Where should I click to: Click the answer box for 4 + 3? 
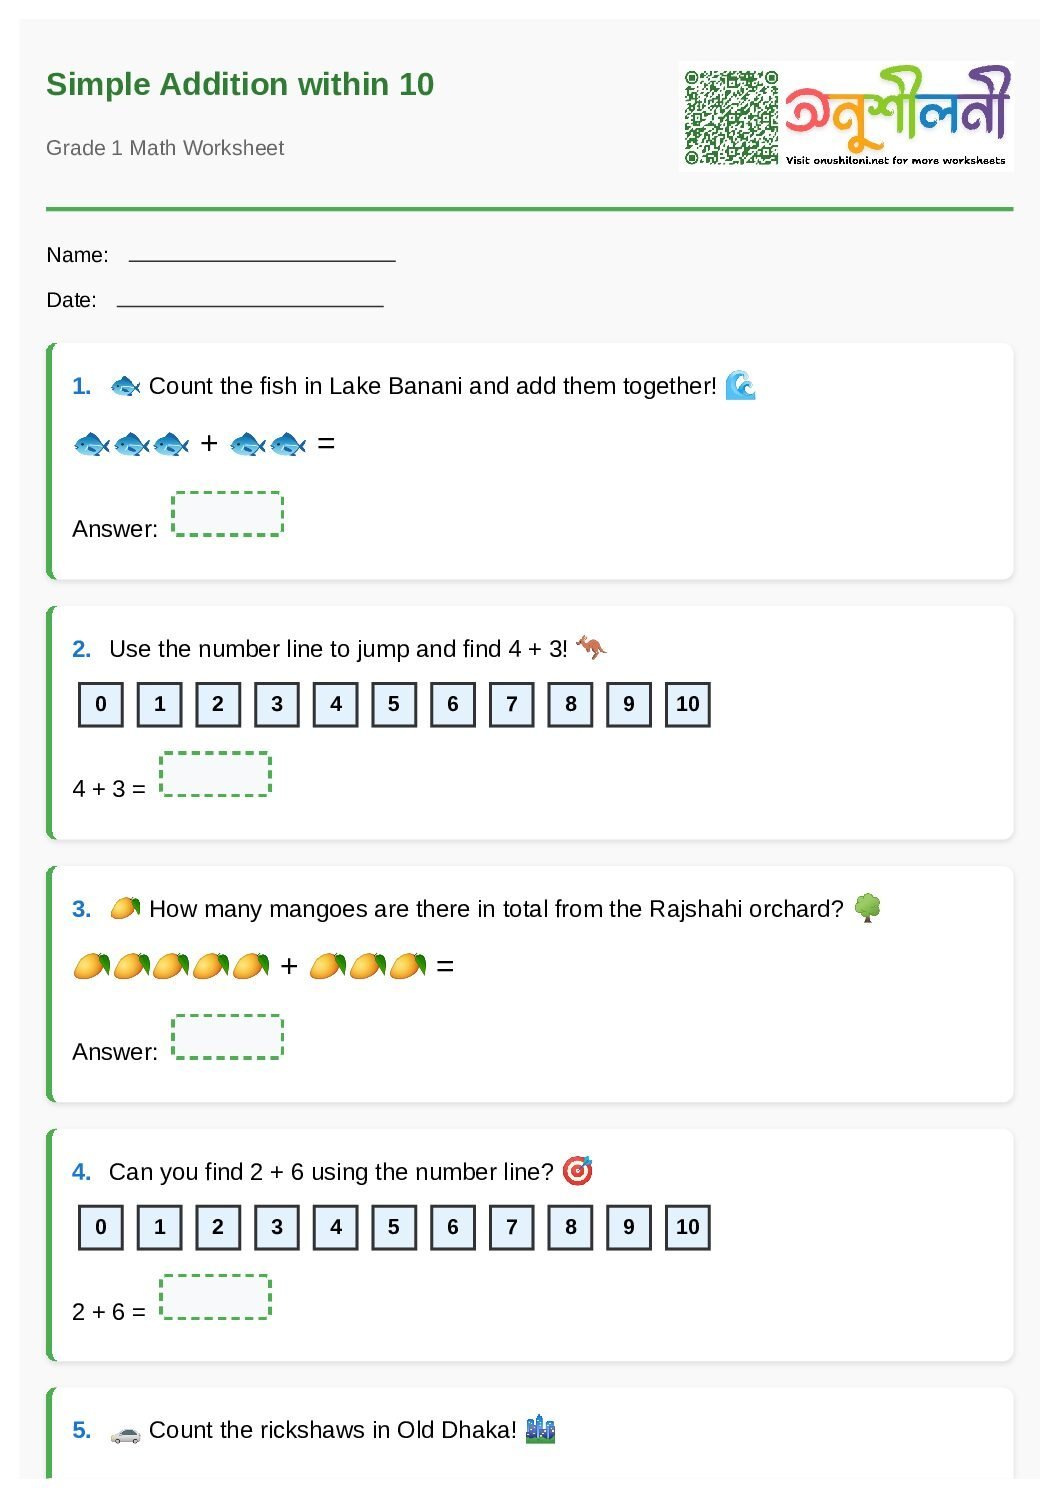tap(215, 775)
